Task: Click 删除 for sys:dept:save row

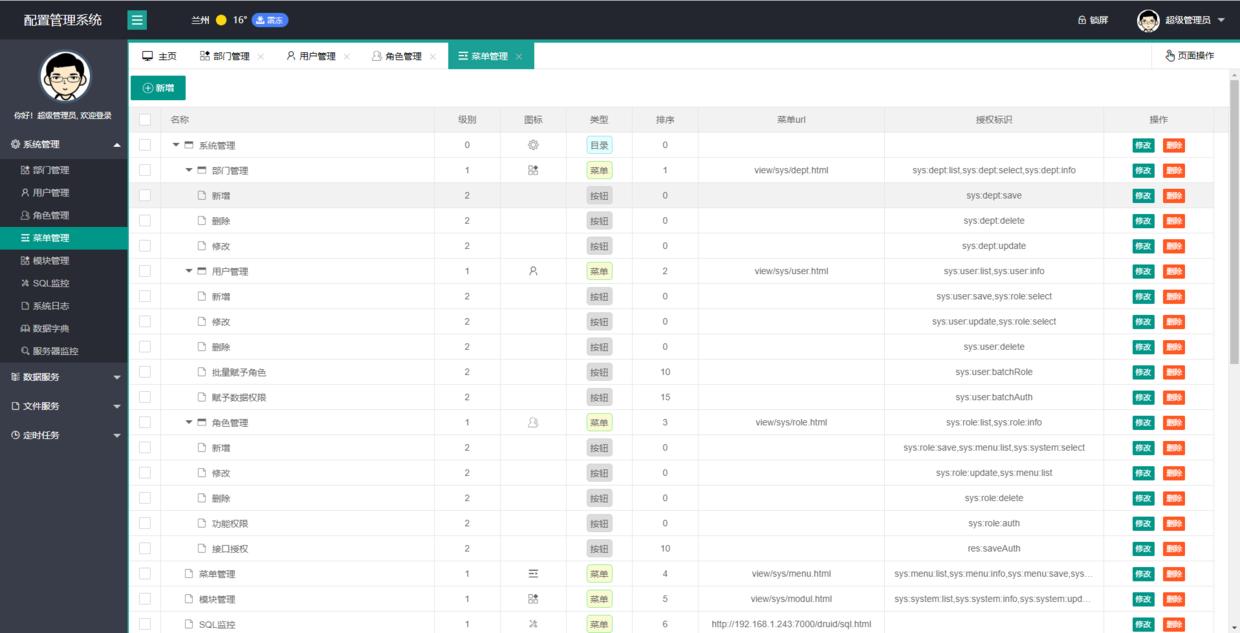Action: pyautogui.click(x=1173, y=196)
